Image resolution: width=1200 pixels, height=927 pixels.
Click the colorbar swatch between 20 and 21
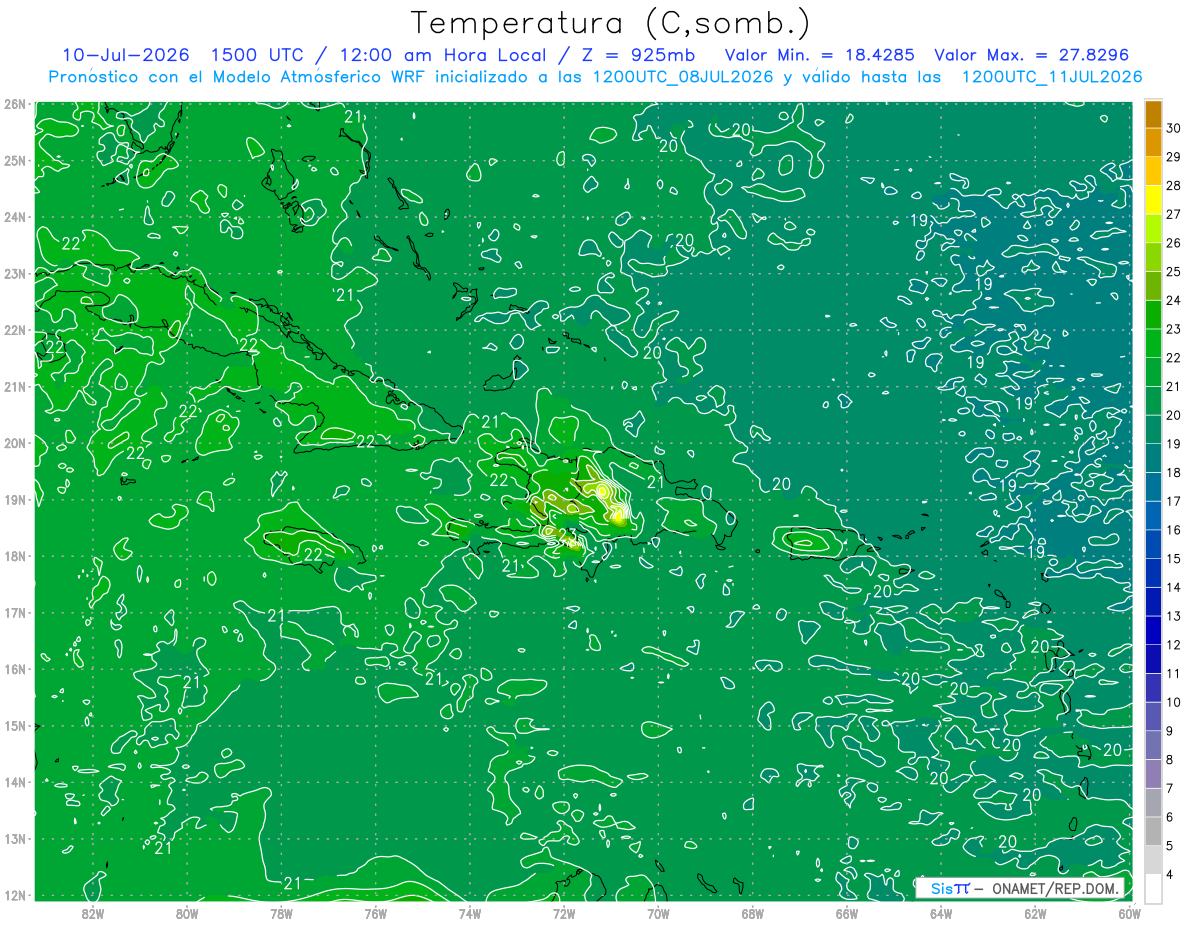tap(1153, 400)
